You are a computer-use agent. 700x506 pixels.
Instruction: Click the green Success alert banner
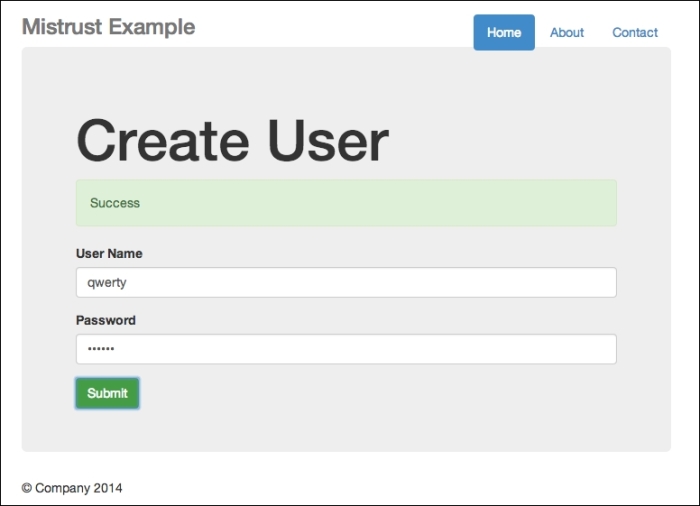pyautogui.click(x=346, y=203)
